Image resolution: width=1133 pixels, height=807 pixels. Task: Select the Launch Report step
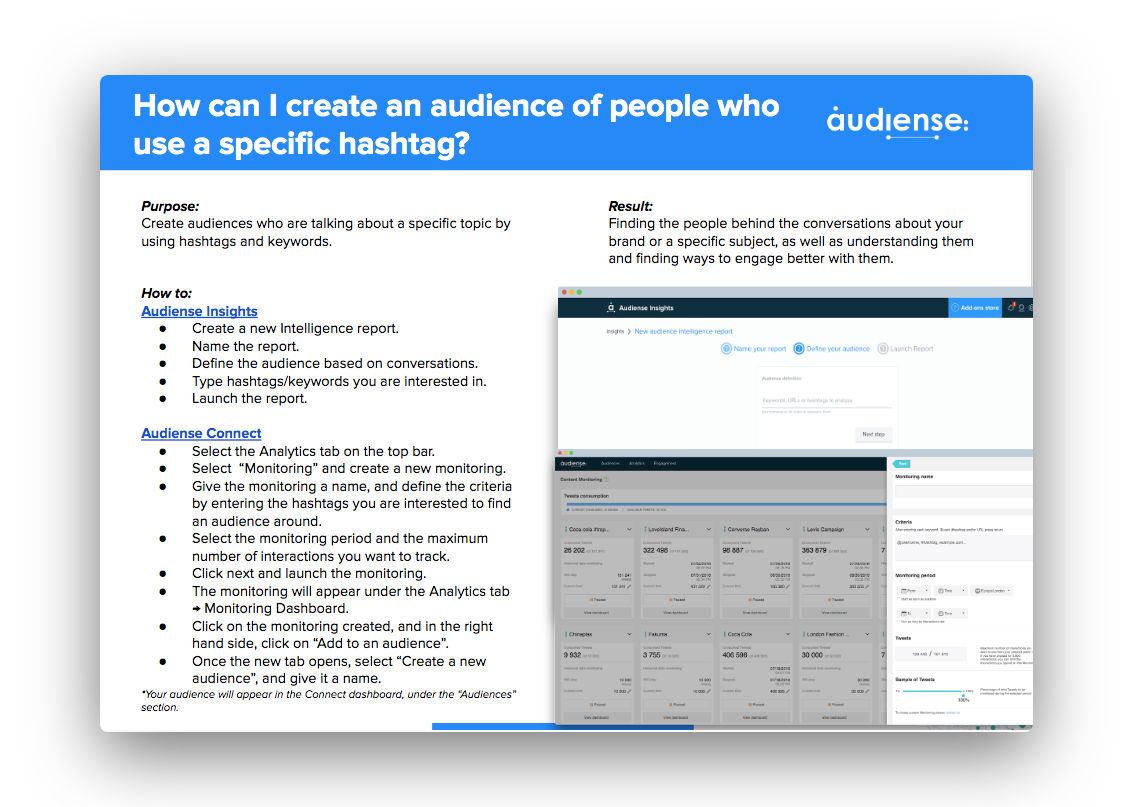(905, 348)
